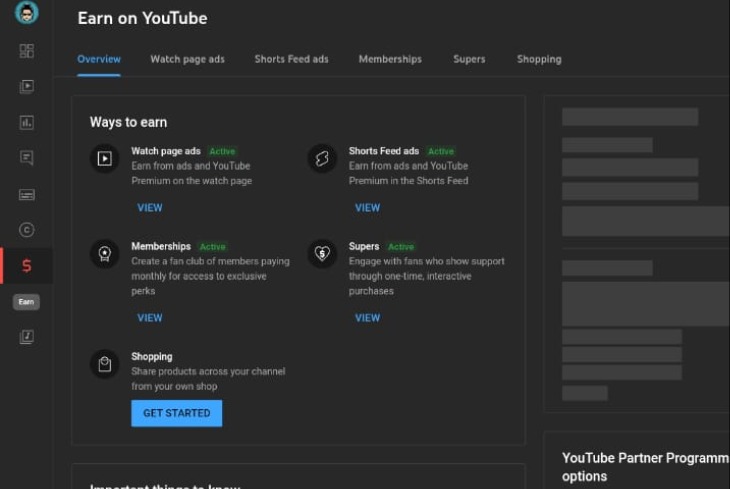Switch to the Memberships tab
730x489 pixels.
click(x=390, y=59)
